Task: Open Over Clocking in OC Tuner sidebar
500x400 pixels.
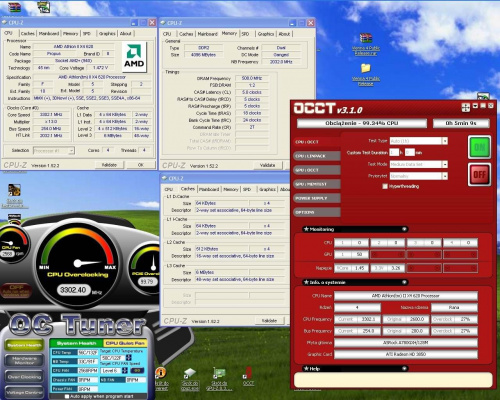Action: pyautogui.click(x=24, y=377)
